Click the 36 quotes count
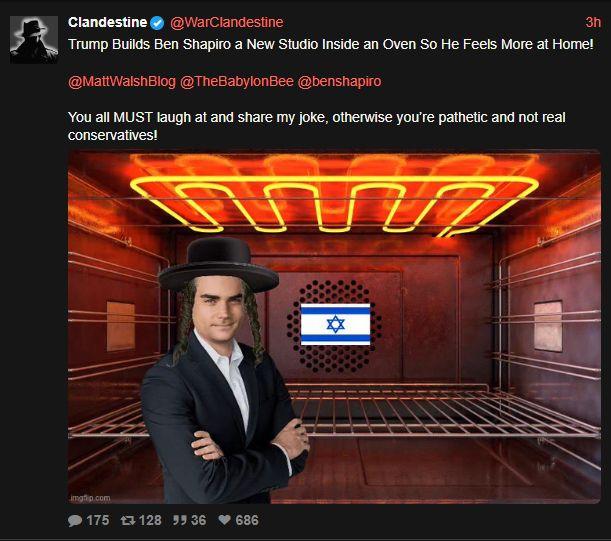 click(198, 520)
